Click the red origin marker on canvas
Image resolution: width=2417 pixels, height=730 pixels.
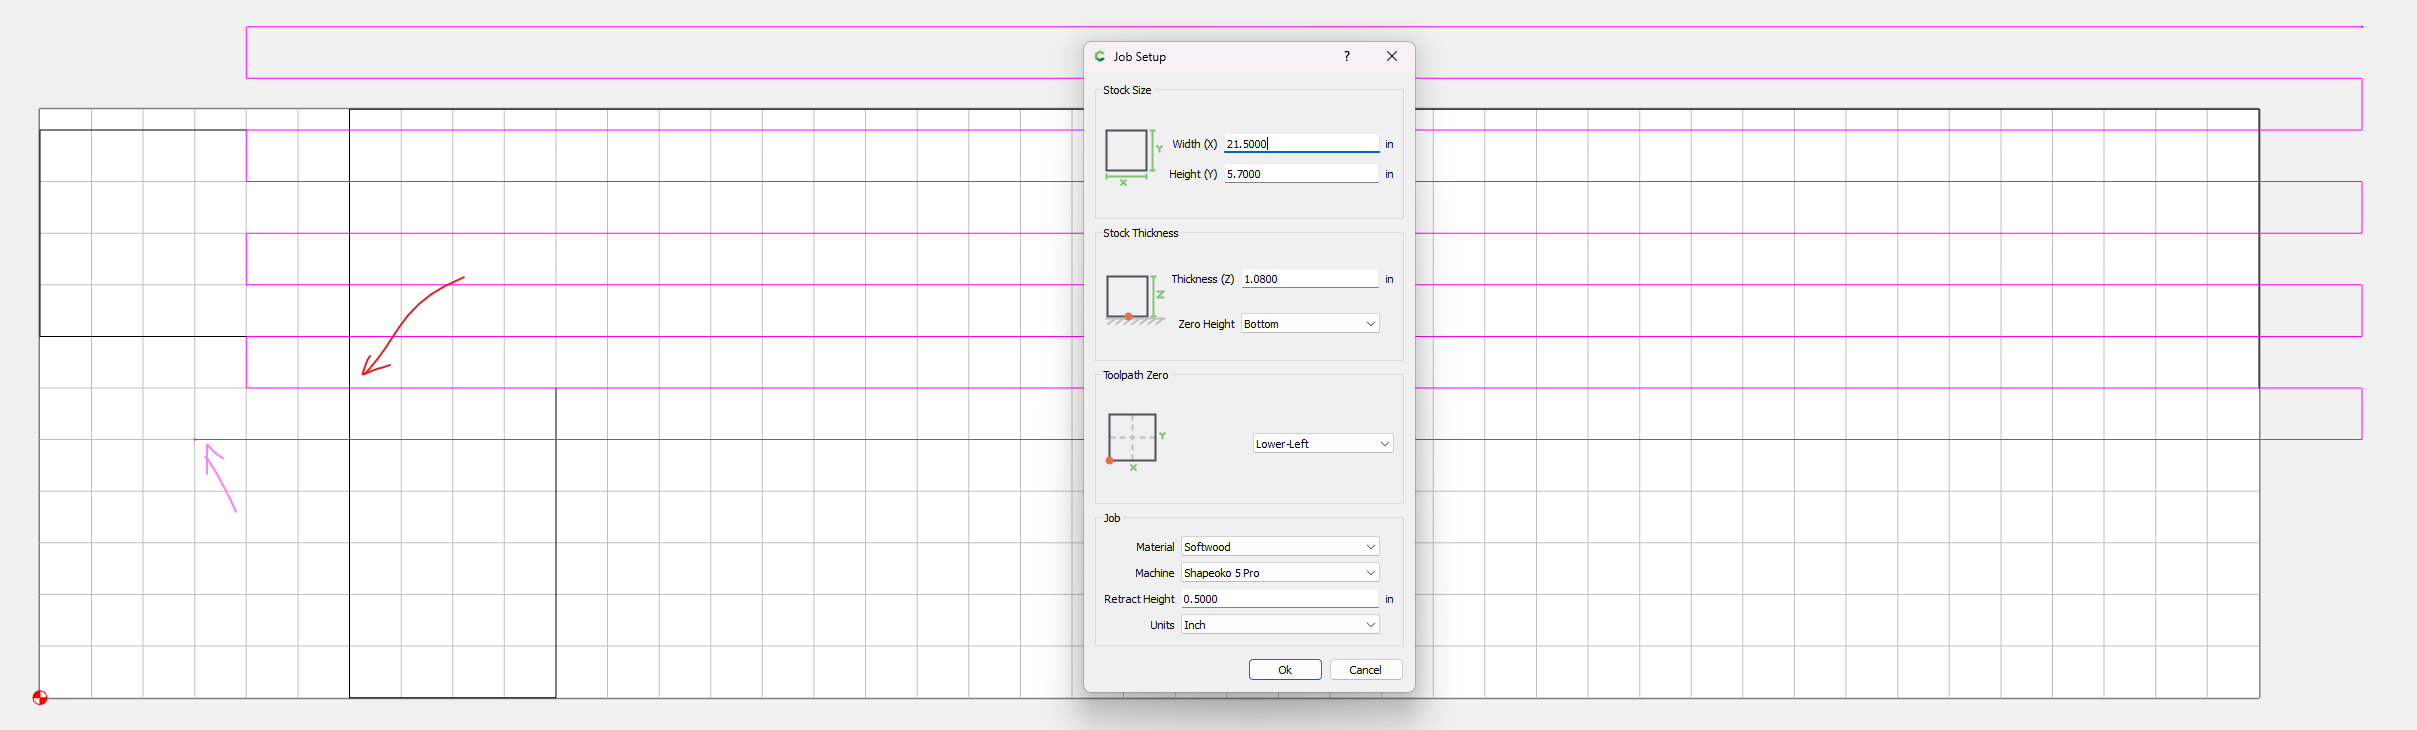(x=40, y=697)
